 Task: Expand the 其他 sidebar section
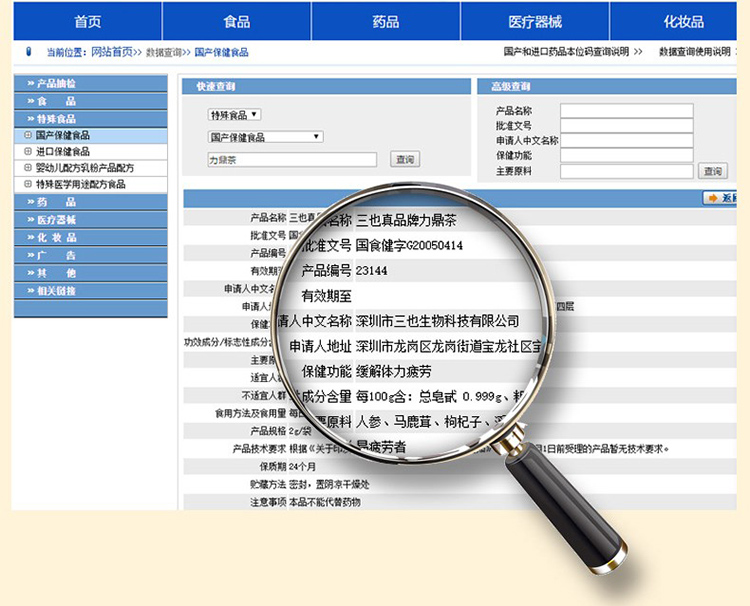(x=91, y=273)
